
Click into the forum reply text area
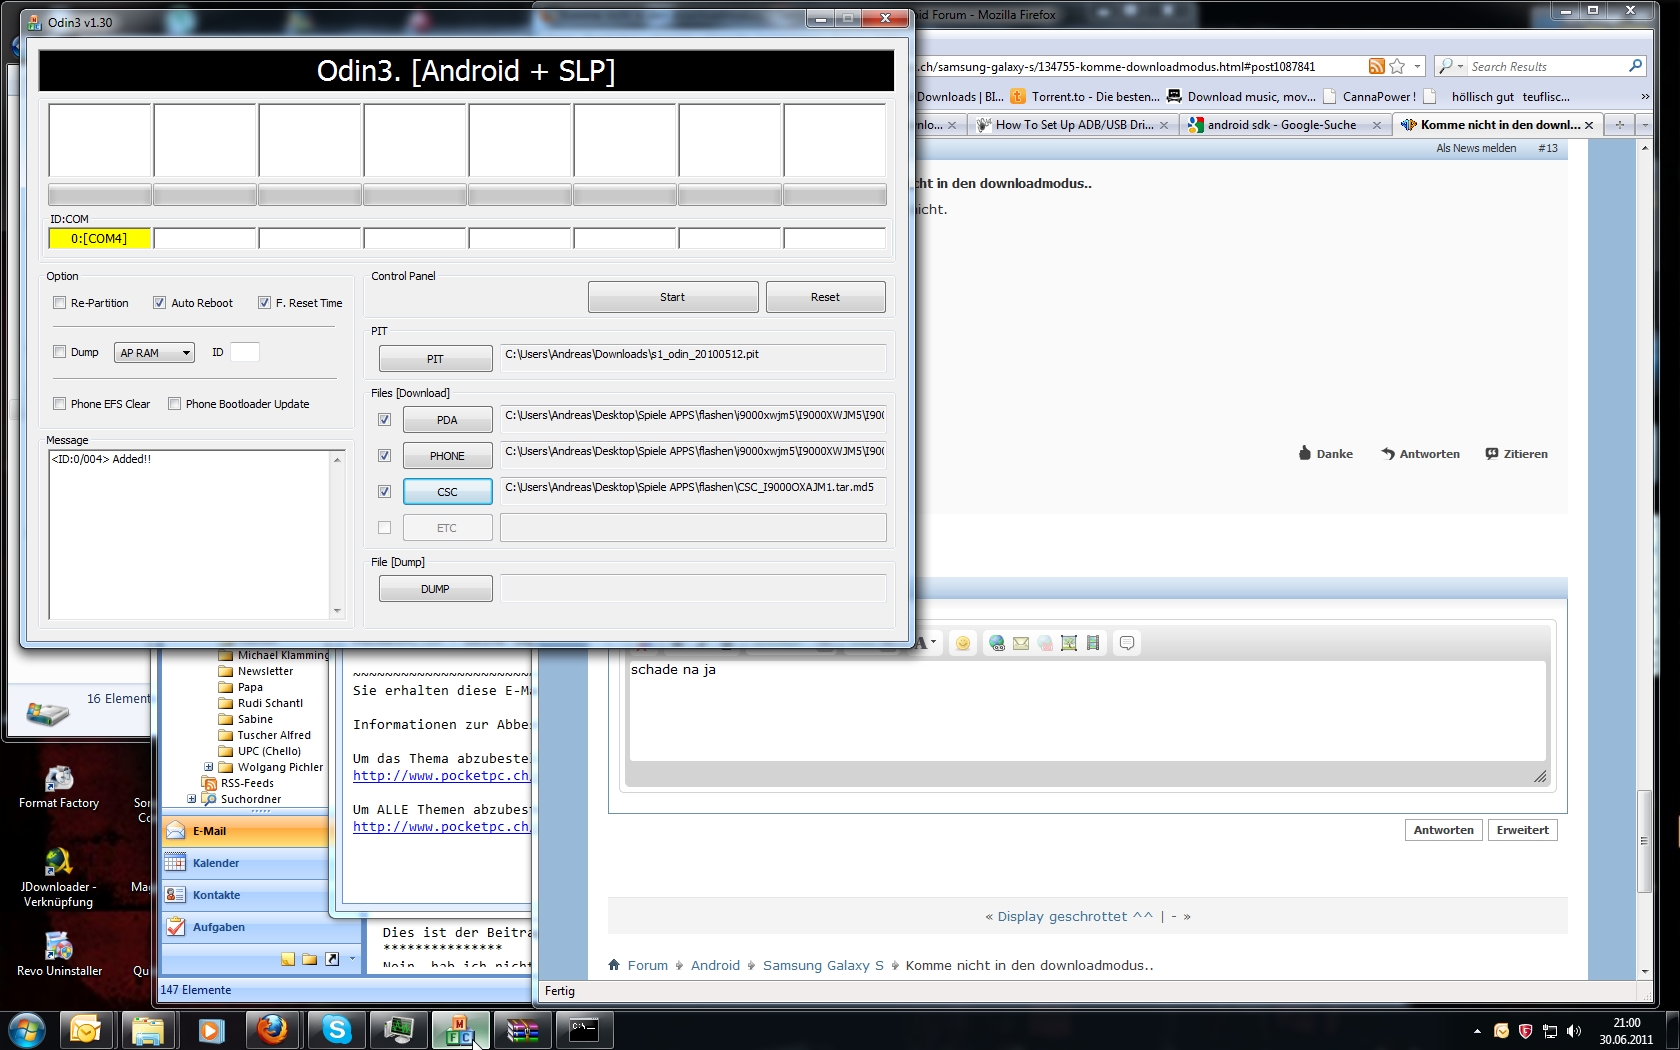[x=1088, y=711]
